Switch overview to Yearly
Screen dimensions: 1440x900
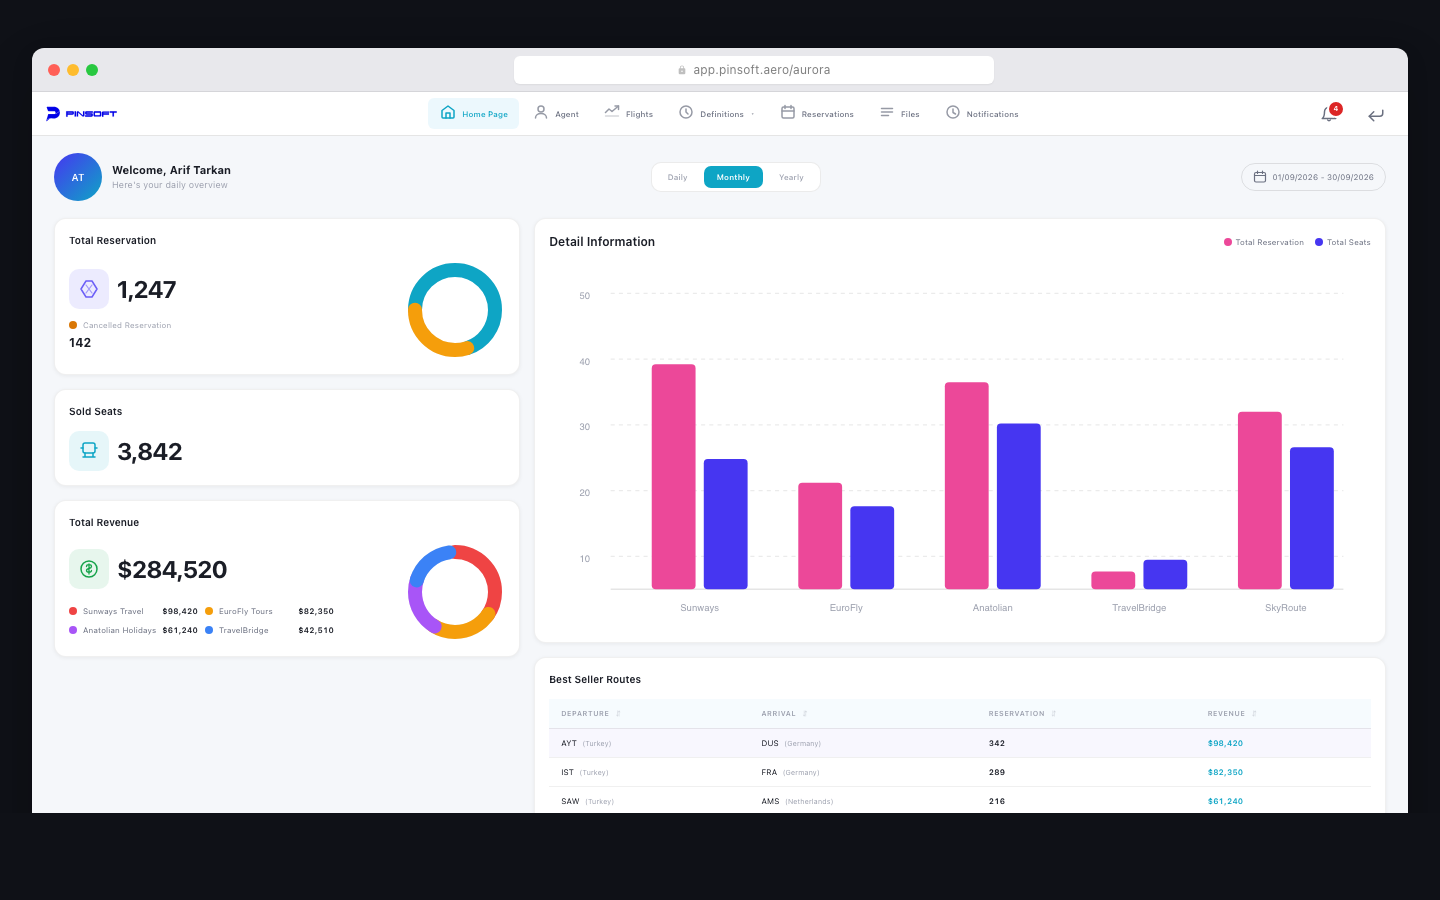(791, 177)
